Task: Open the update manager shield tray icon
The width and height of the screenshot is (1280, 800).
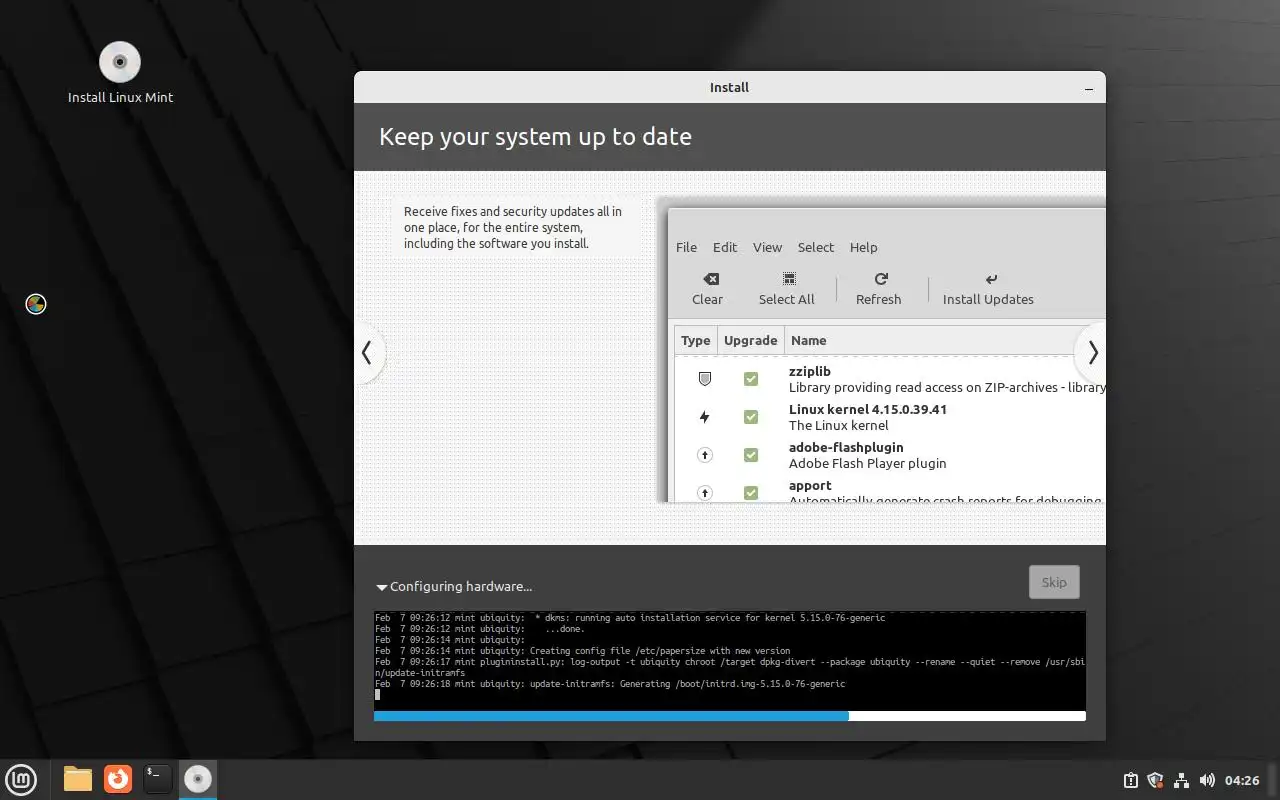Action: click(x=1156, y=780)
